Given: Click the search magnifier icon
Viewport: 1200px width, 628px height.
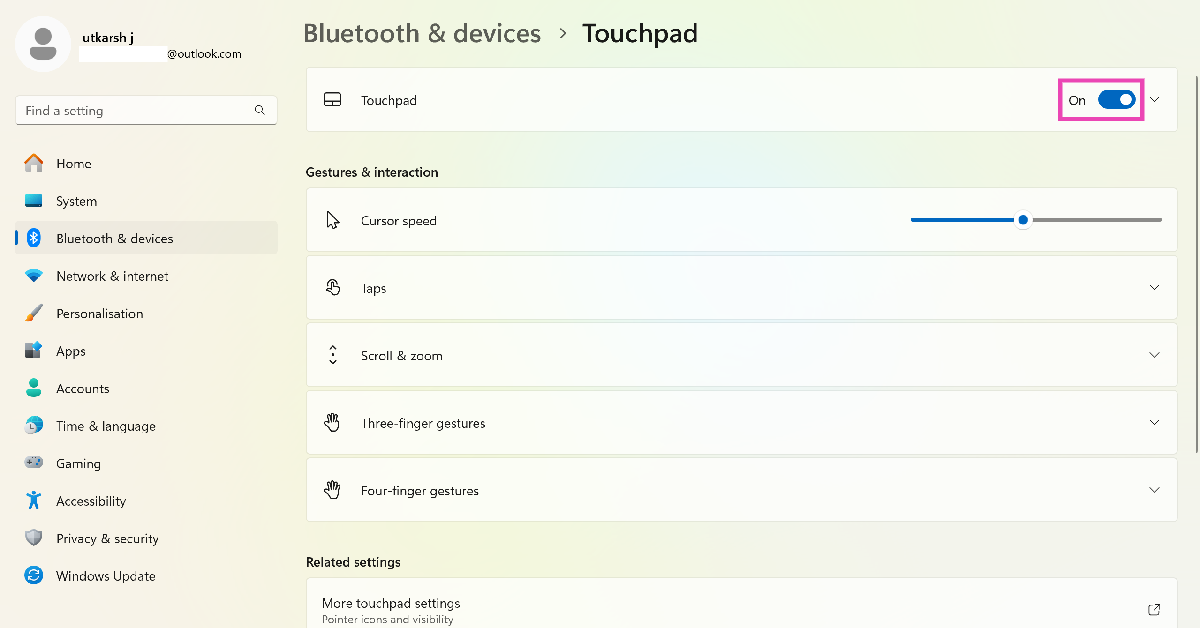Looking at the screenshot, I should click(260, 110).
